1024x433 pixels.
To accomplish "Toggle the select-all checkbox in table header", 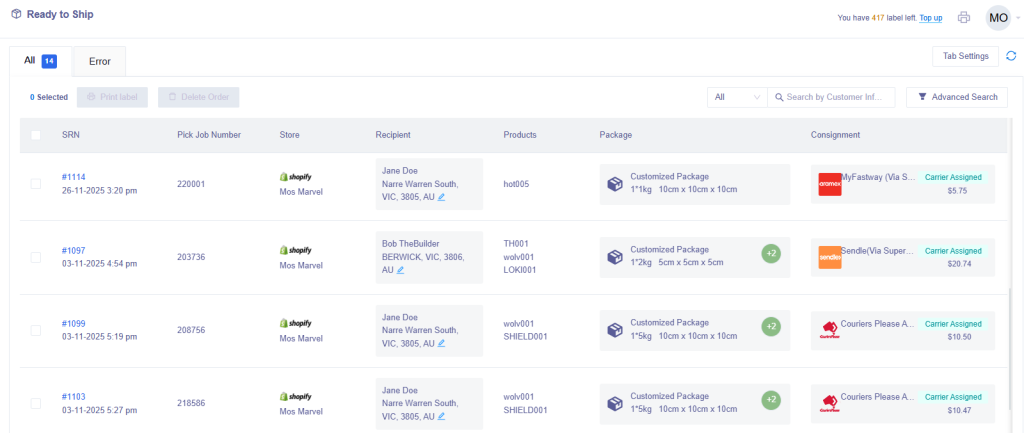I will point(36,135).
